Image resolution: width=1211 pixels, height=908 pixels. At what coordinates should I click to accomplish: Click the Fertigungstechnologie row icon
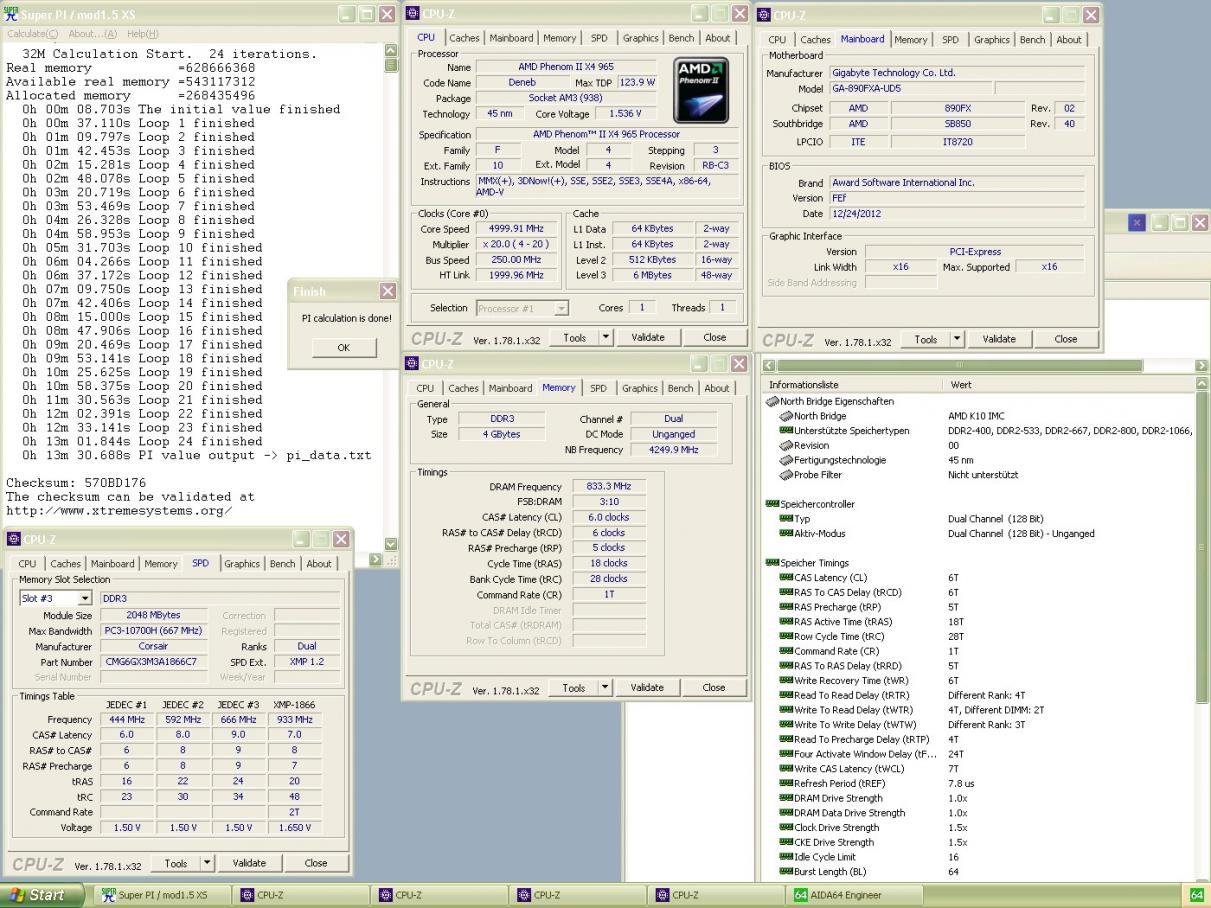786,460
